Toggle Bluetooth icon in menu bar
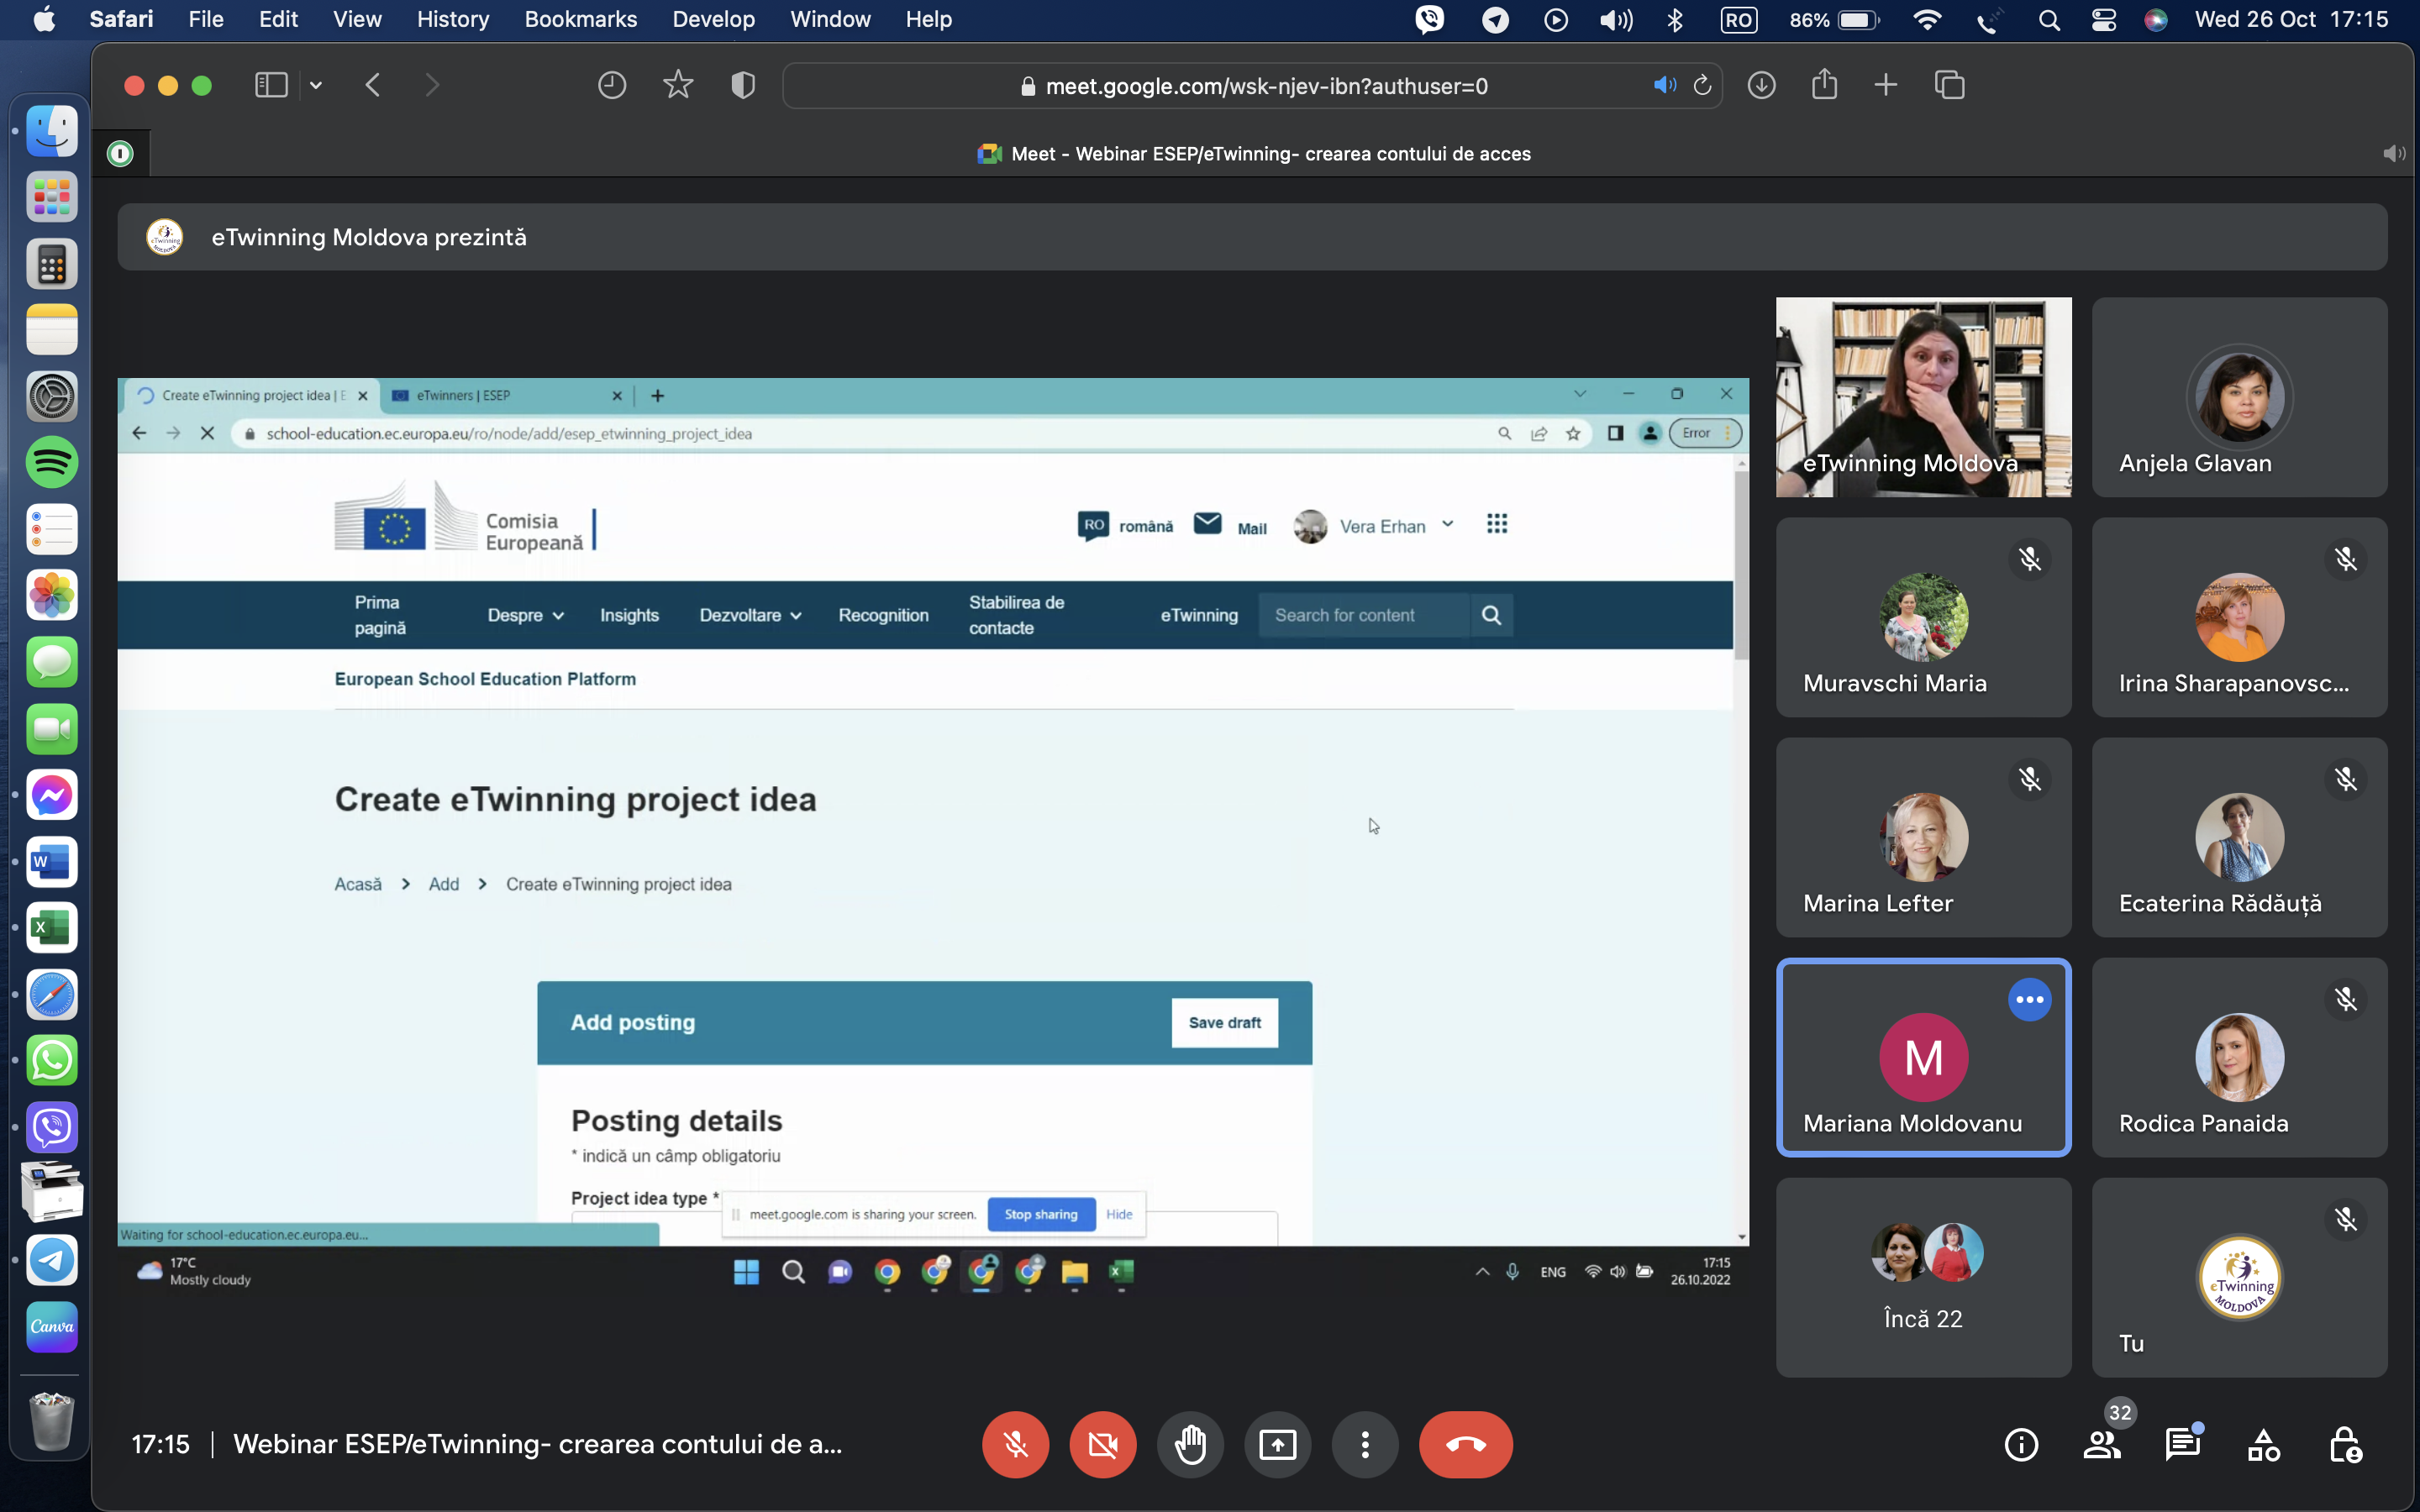The image size is (2420, 1512). point(1675,19)
